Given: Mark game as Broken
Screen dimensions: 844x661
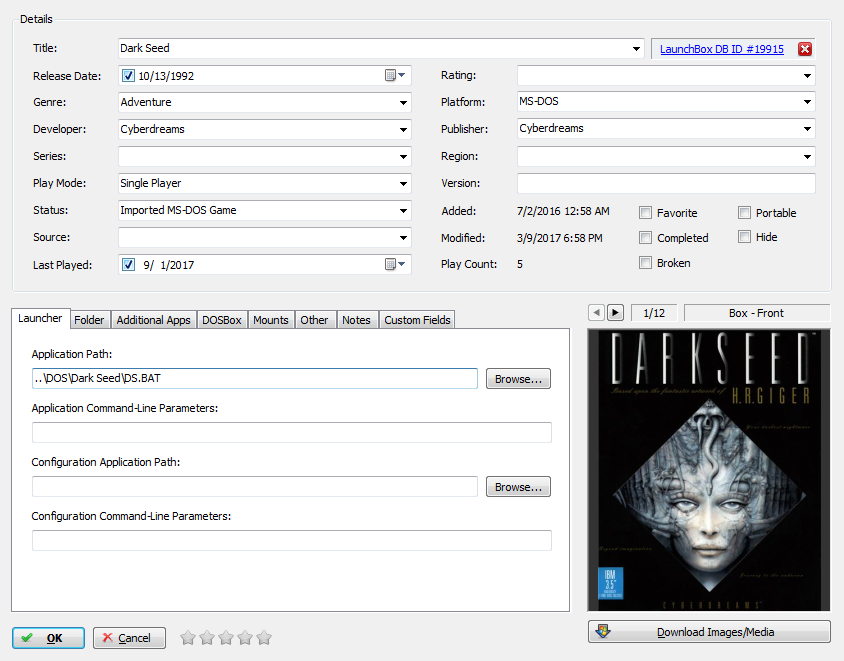Looking at the screenshot, I should pos(645,263).
